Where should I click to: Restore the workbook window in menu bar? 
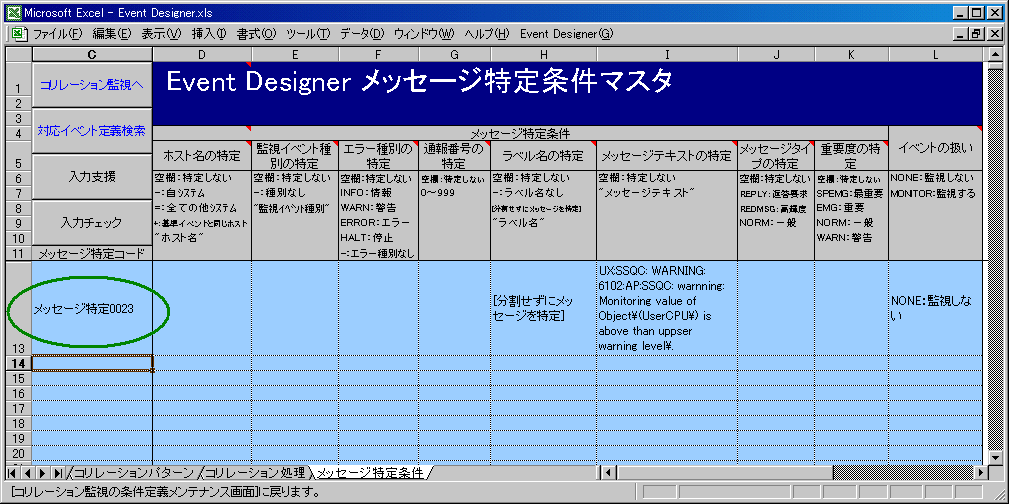point(978,33)
